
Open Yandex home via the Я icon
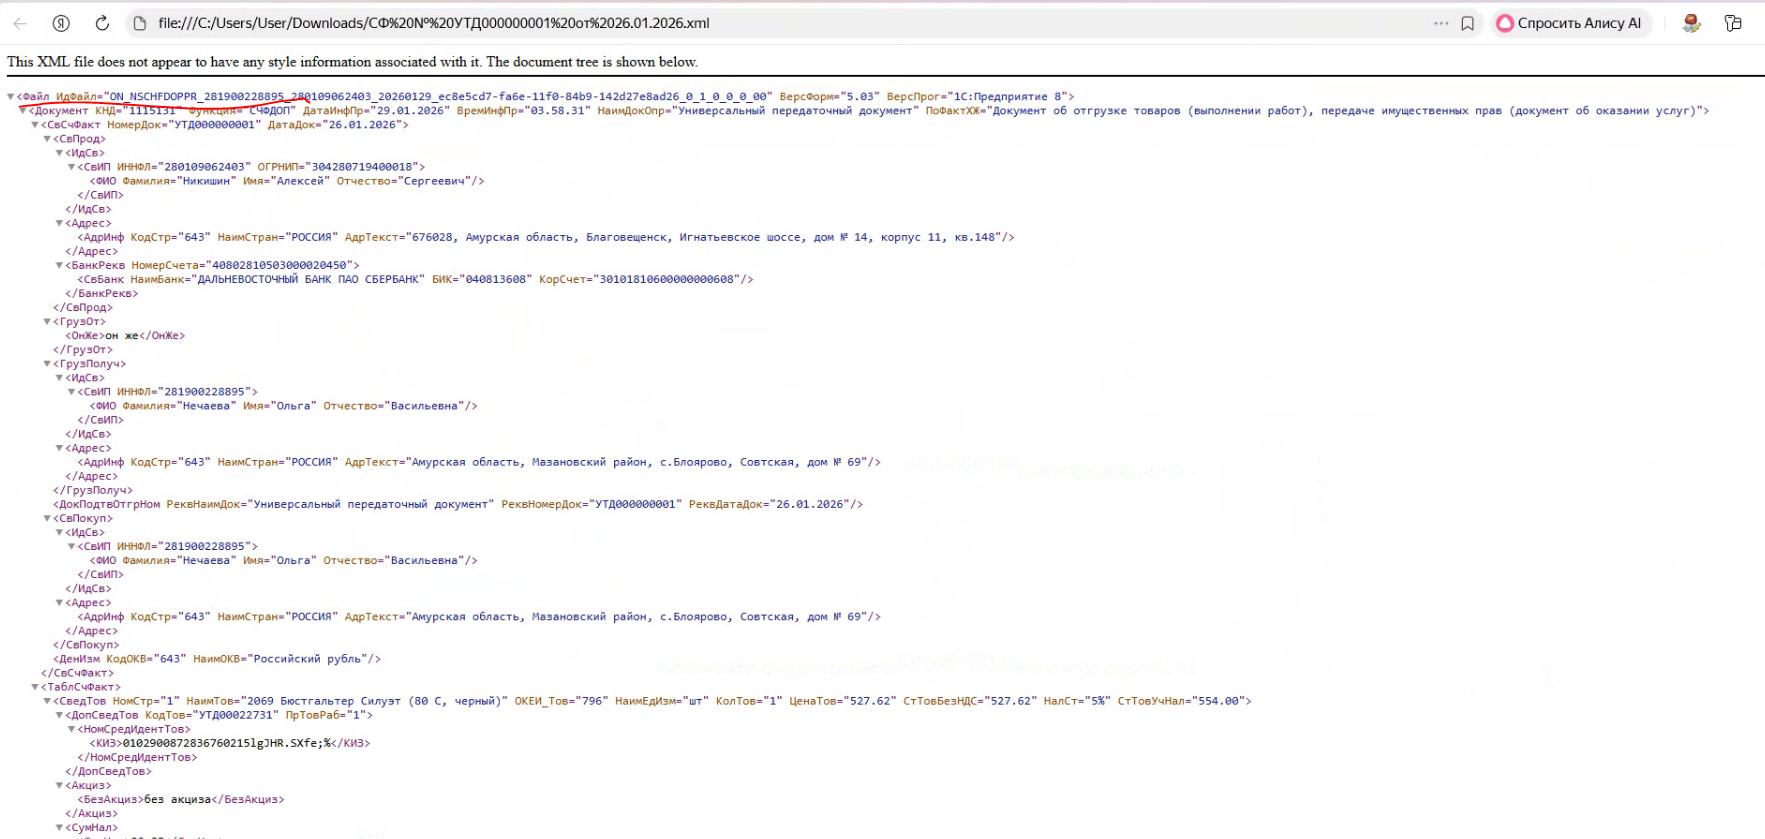click(x=61, y=23)
